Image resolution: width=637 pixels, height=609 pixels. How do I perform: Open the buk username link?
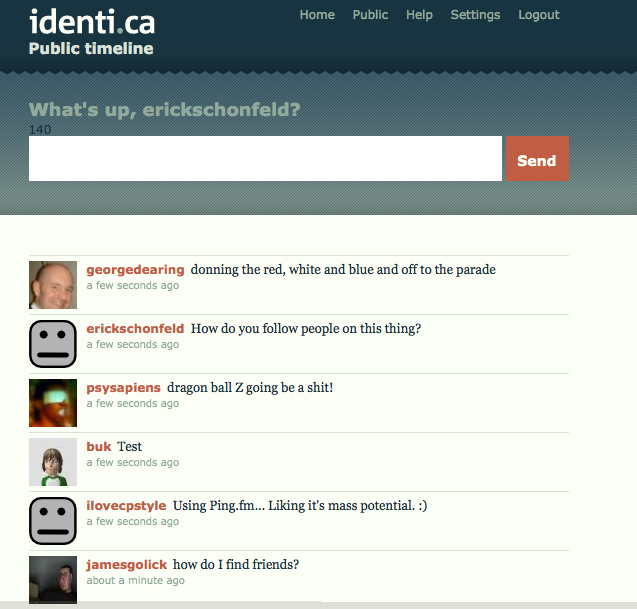98,447
